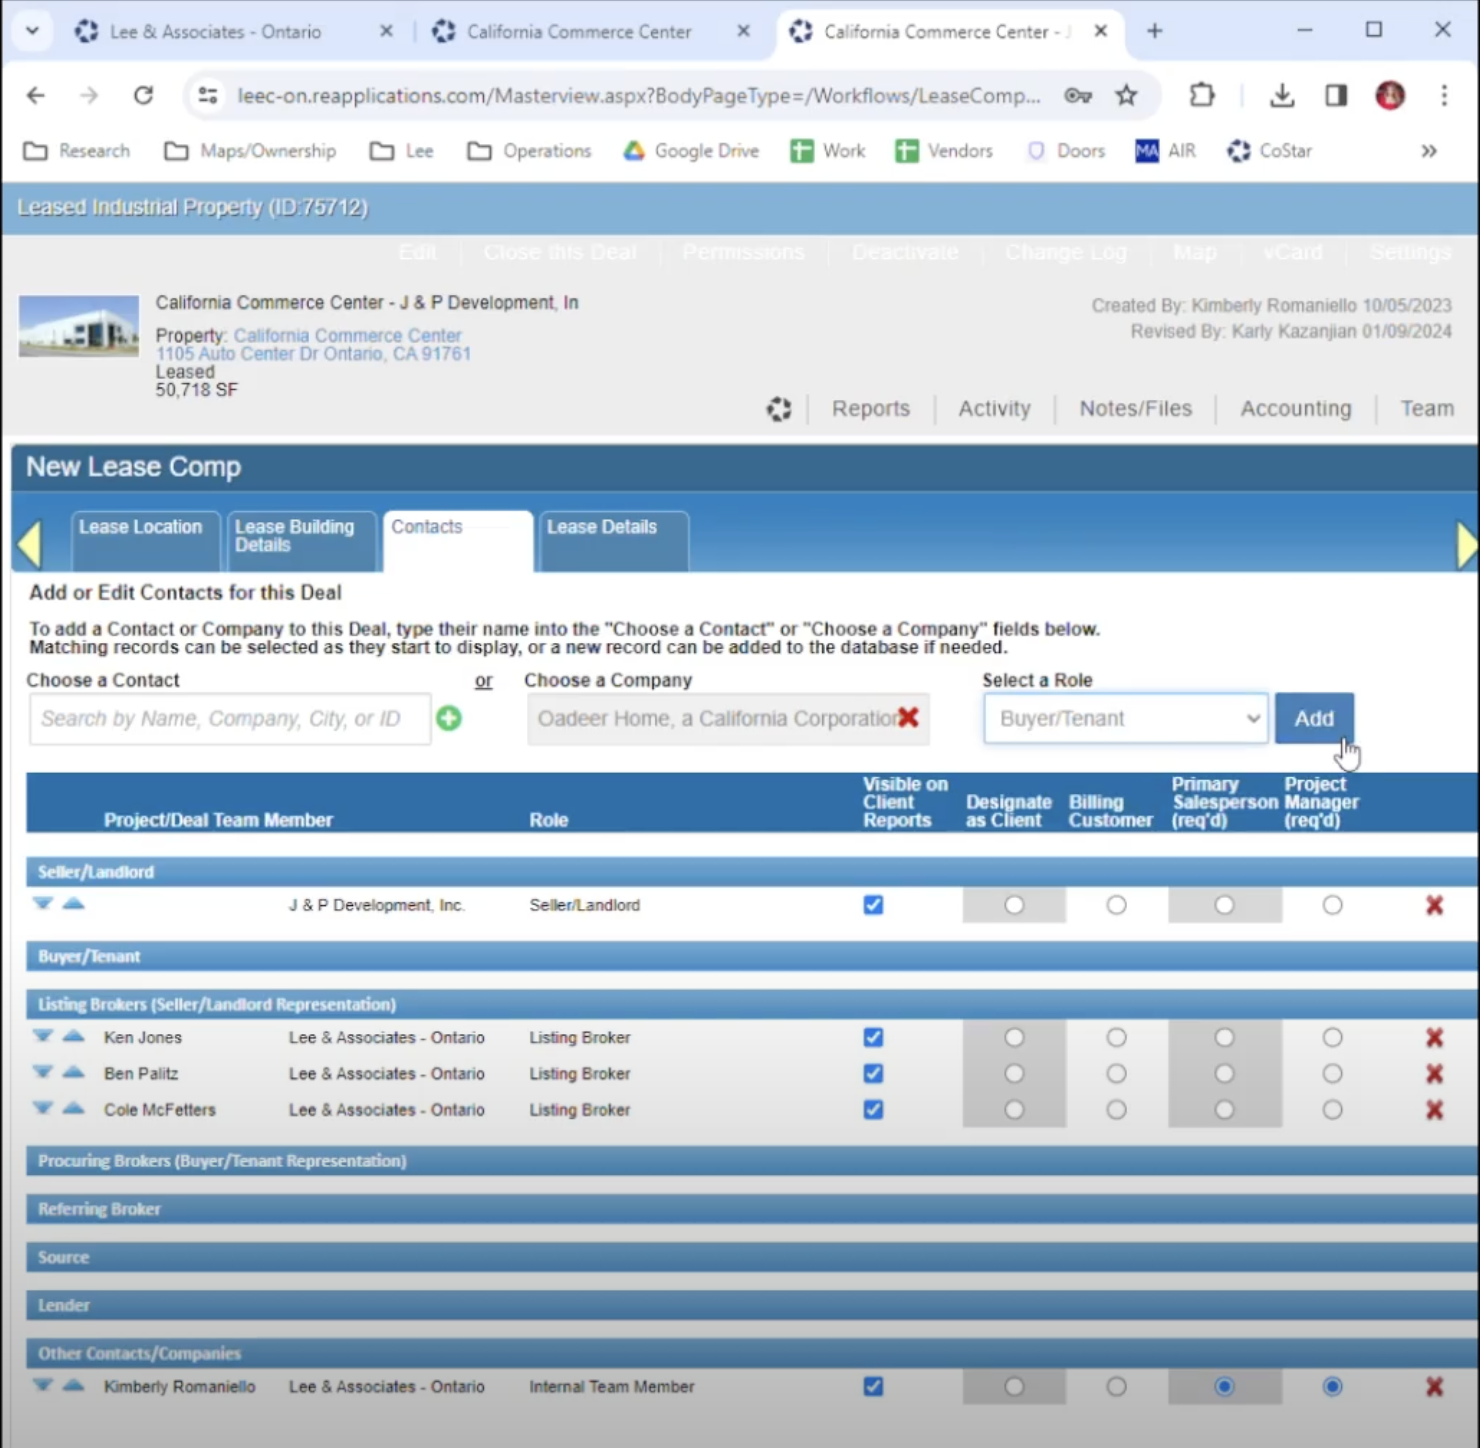Image resolution: width=1480 pixels, height=1448 pixels.
Task: Move Ken Jones up with arrow icon
Action: click(x=73, y=1036)
